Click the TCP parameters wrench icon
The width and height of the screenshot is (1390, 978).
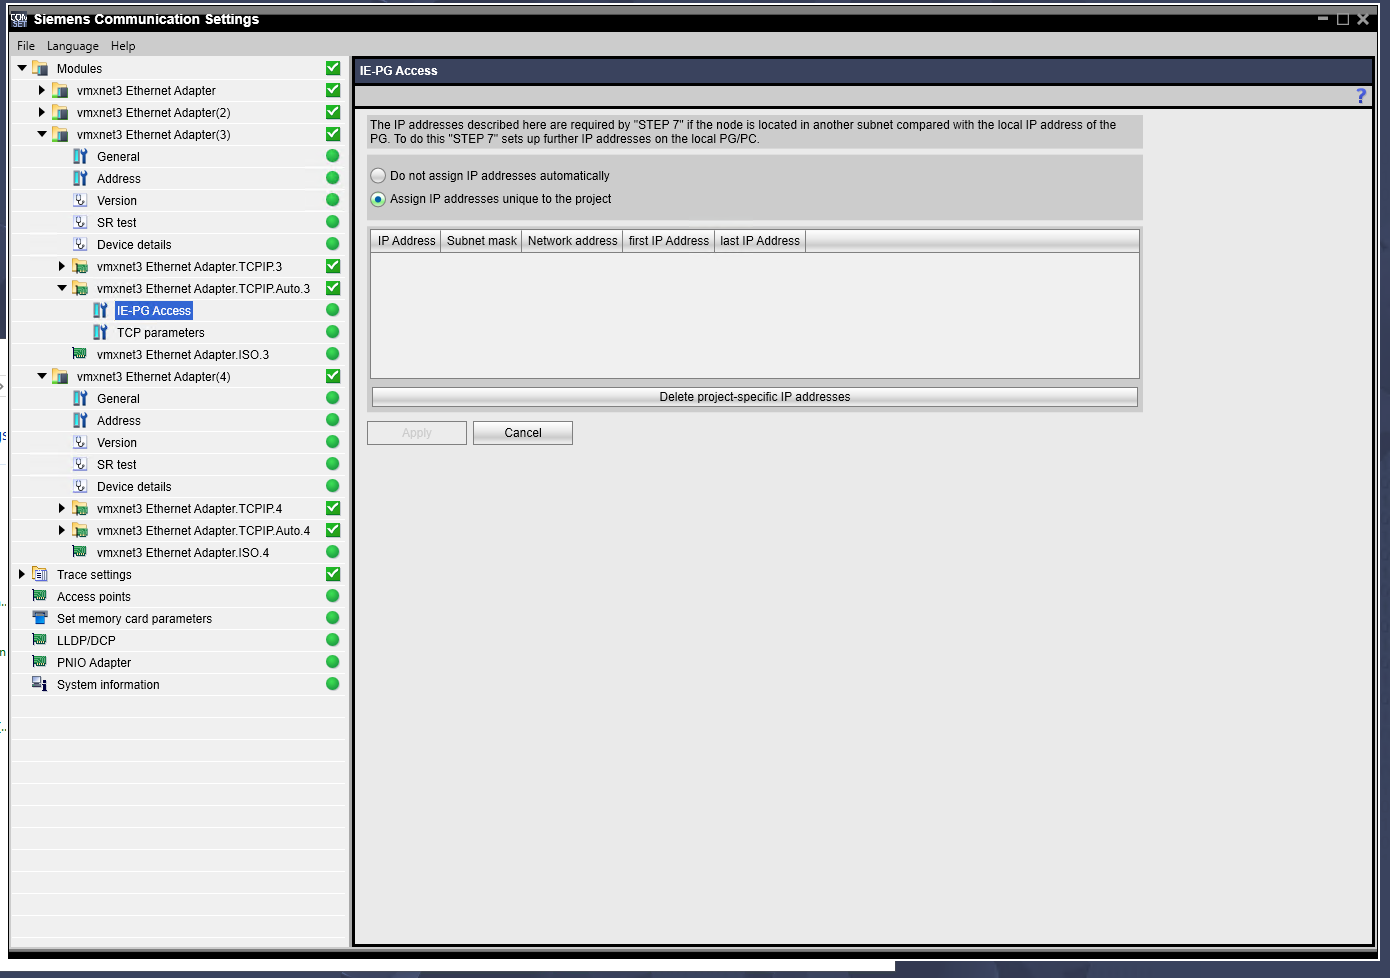click(x=100, y=332)
